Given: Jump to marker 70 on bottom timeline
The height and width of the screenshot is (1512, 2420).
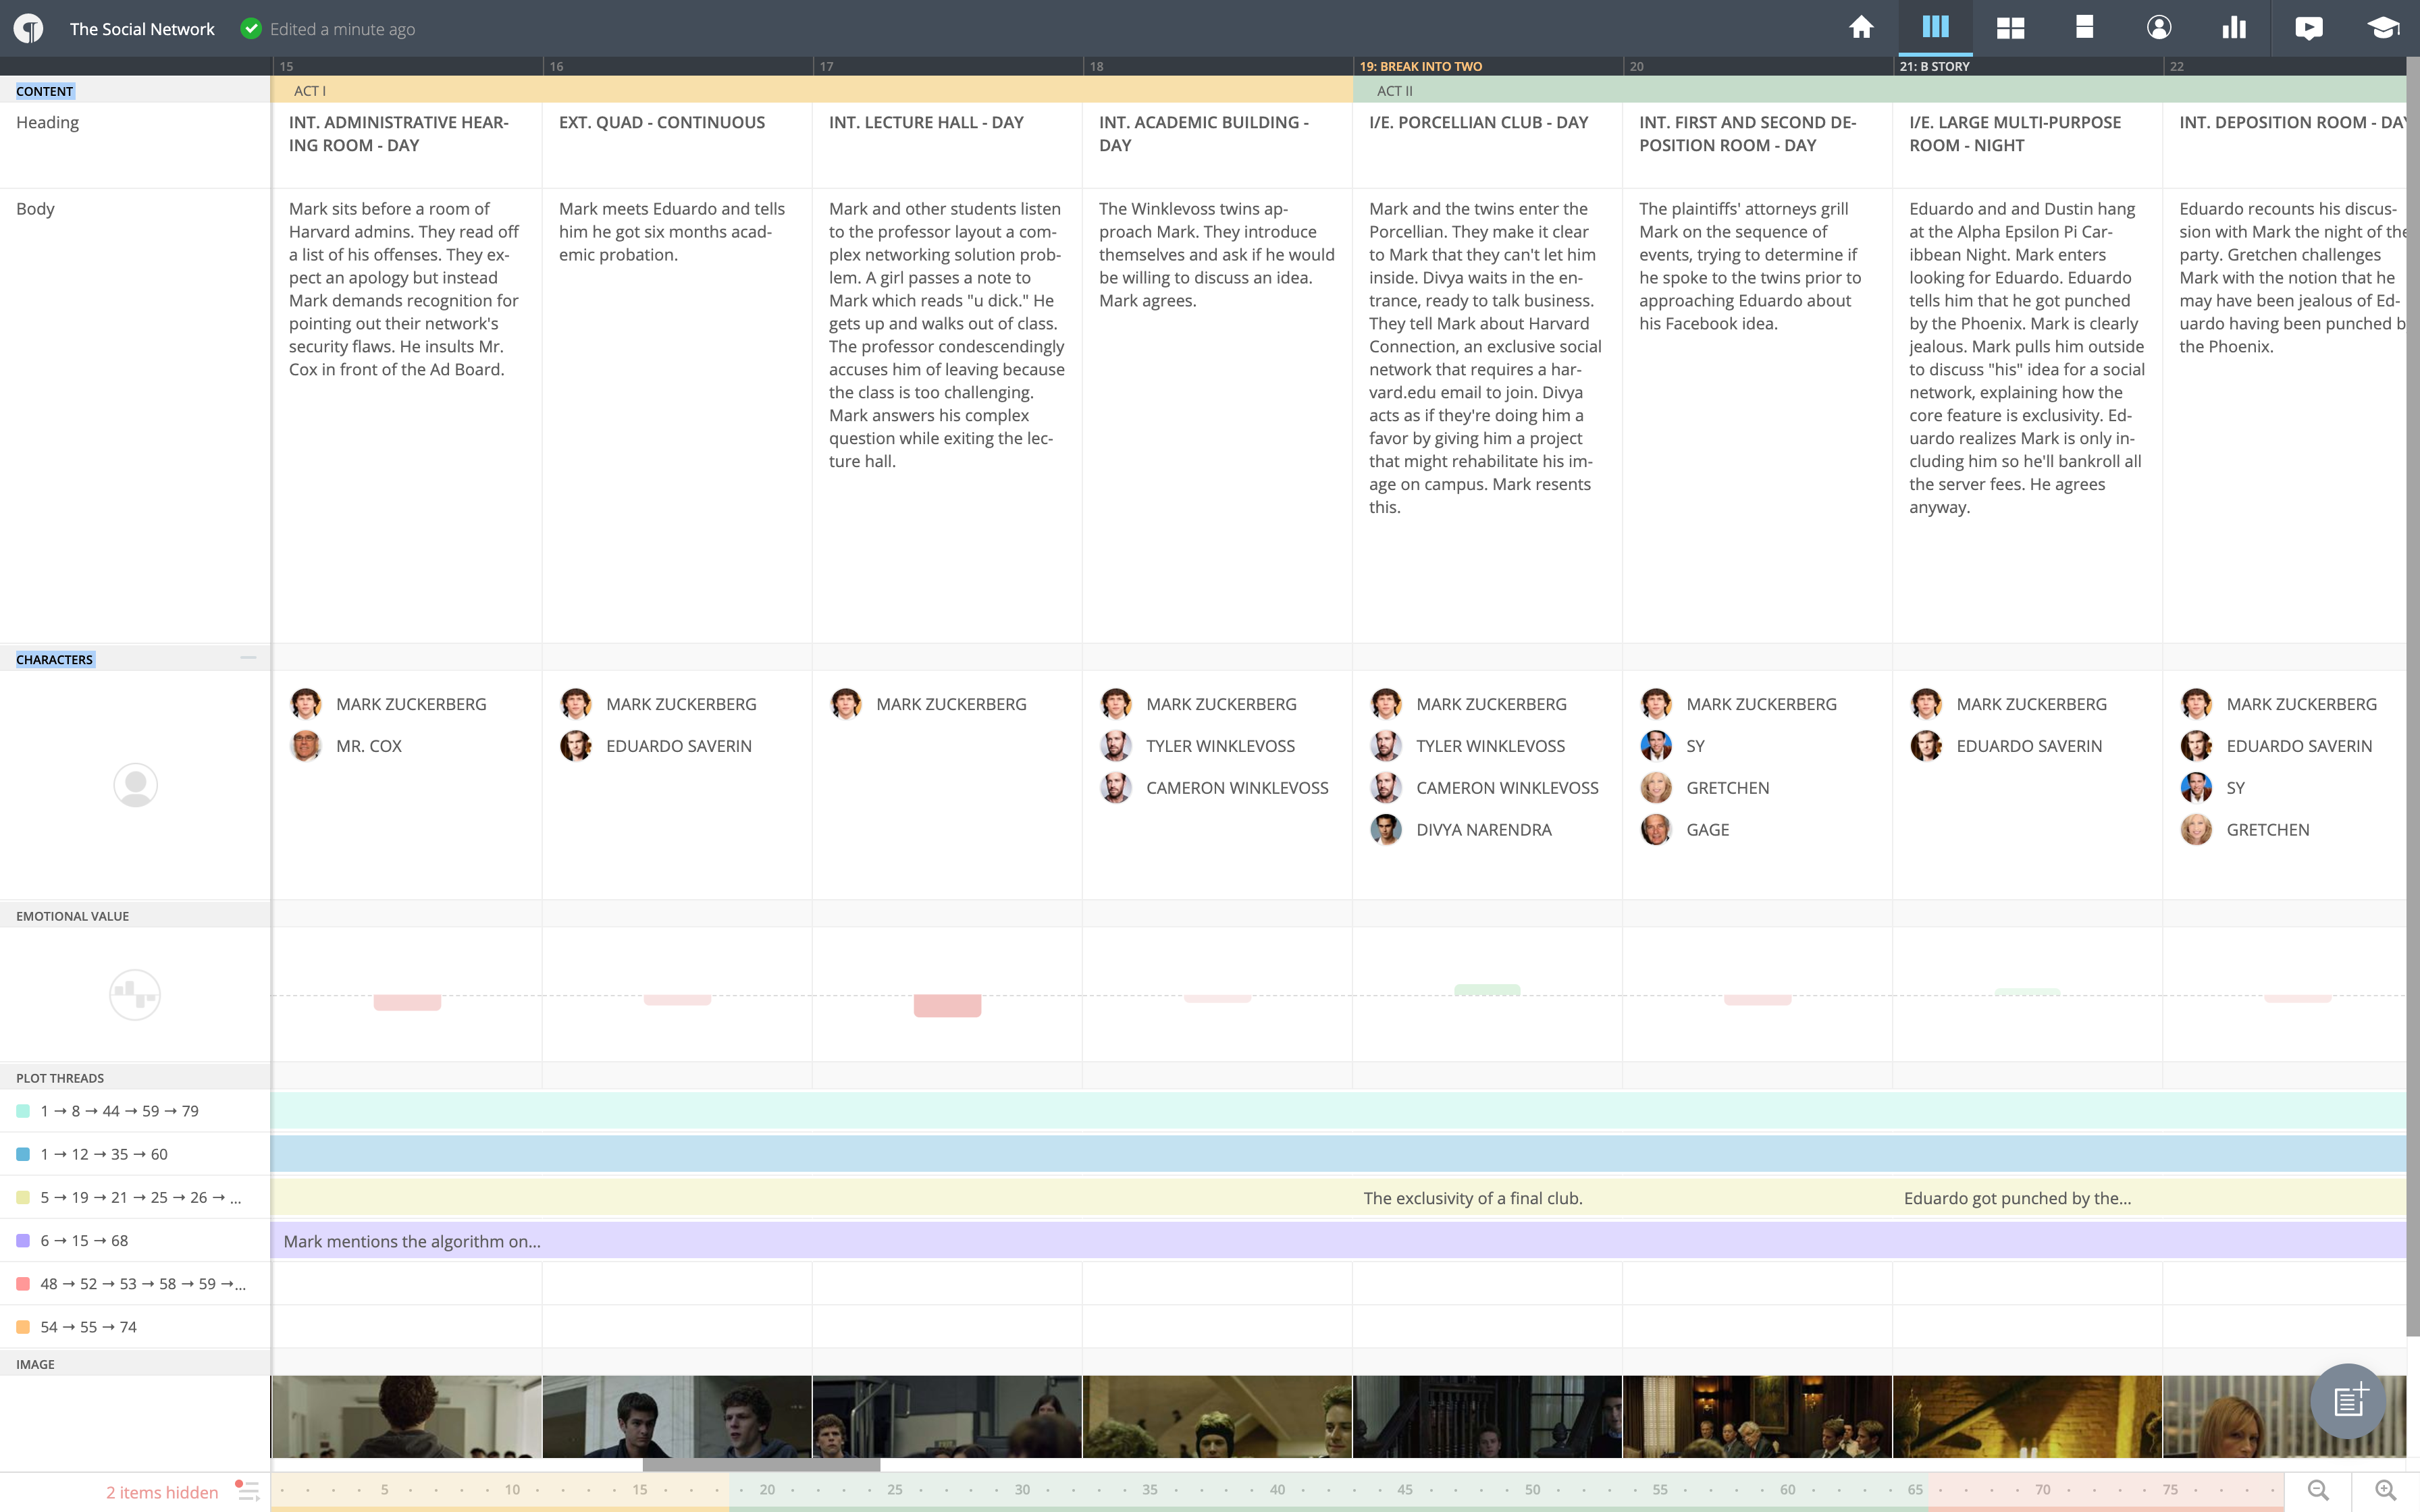Looking at the screenshot, I should [2043, 1489].
